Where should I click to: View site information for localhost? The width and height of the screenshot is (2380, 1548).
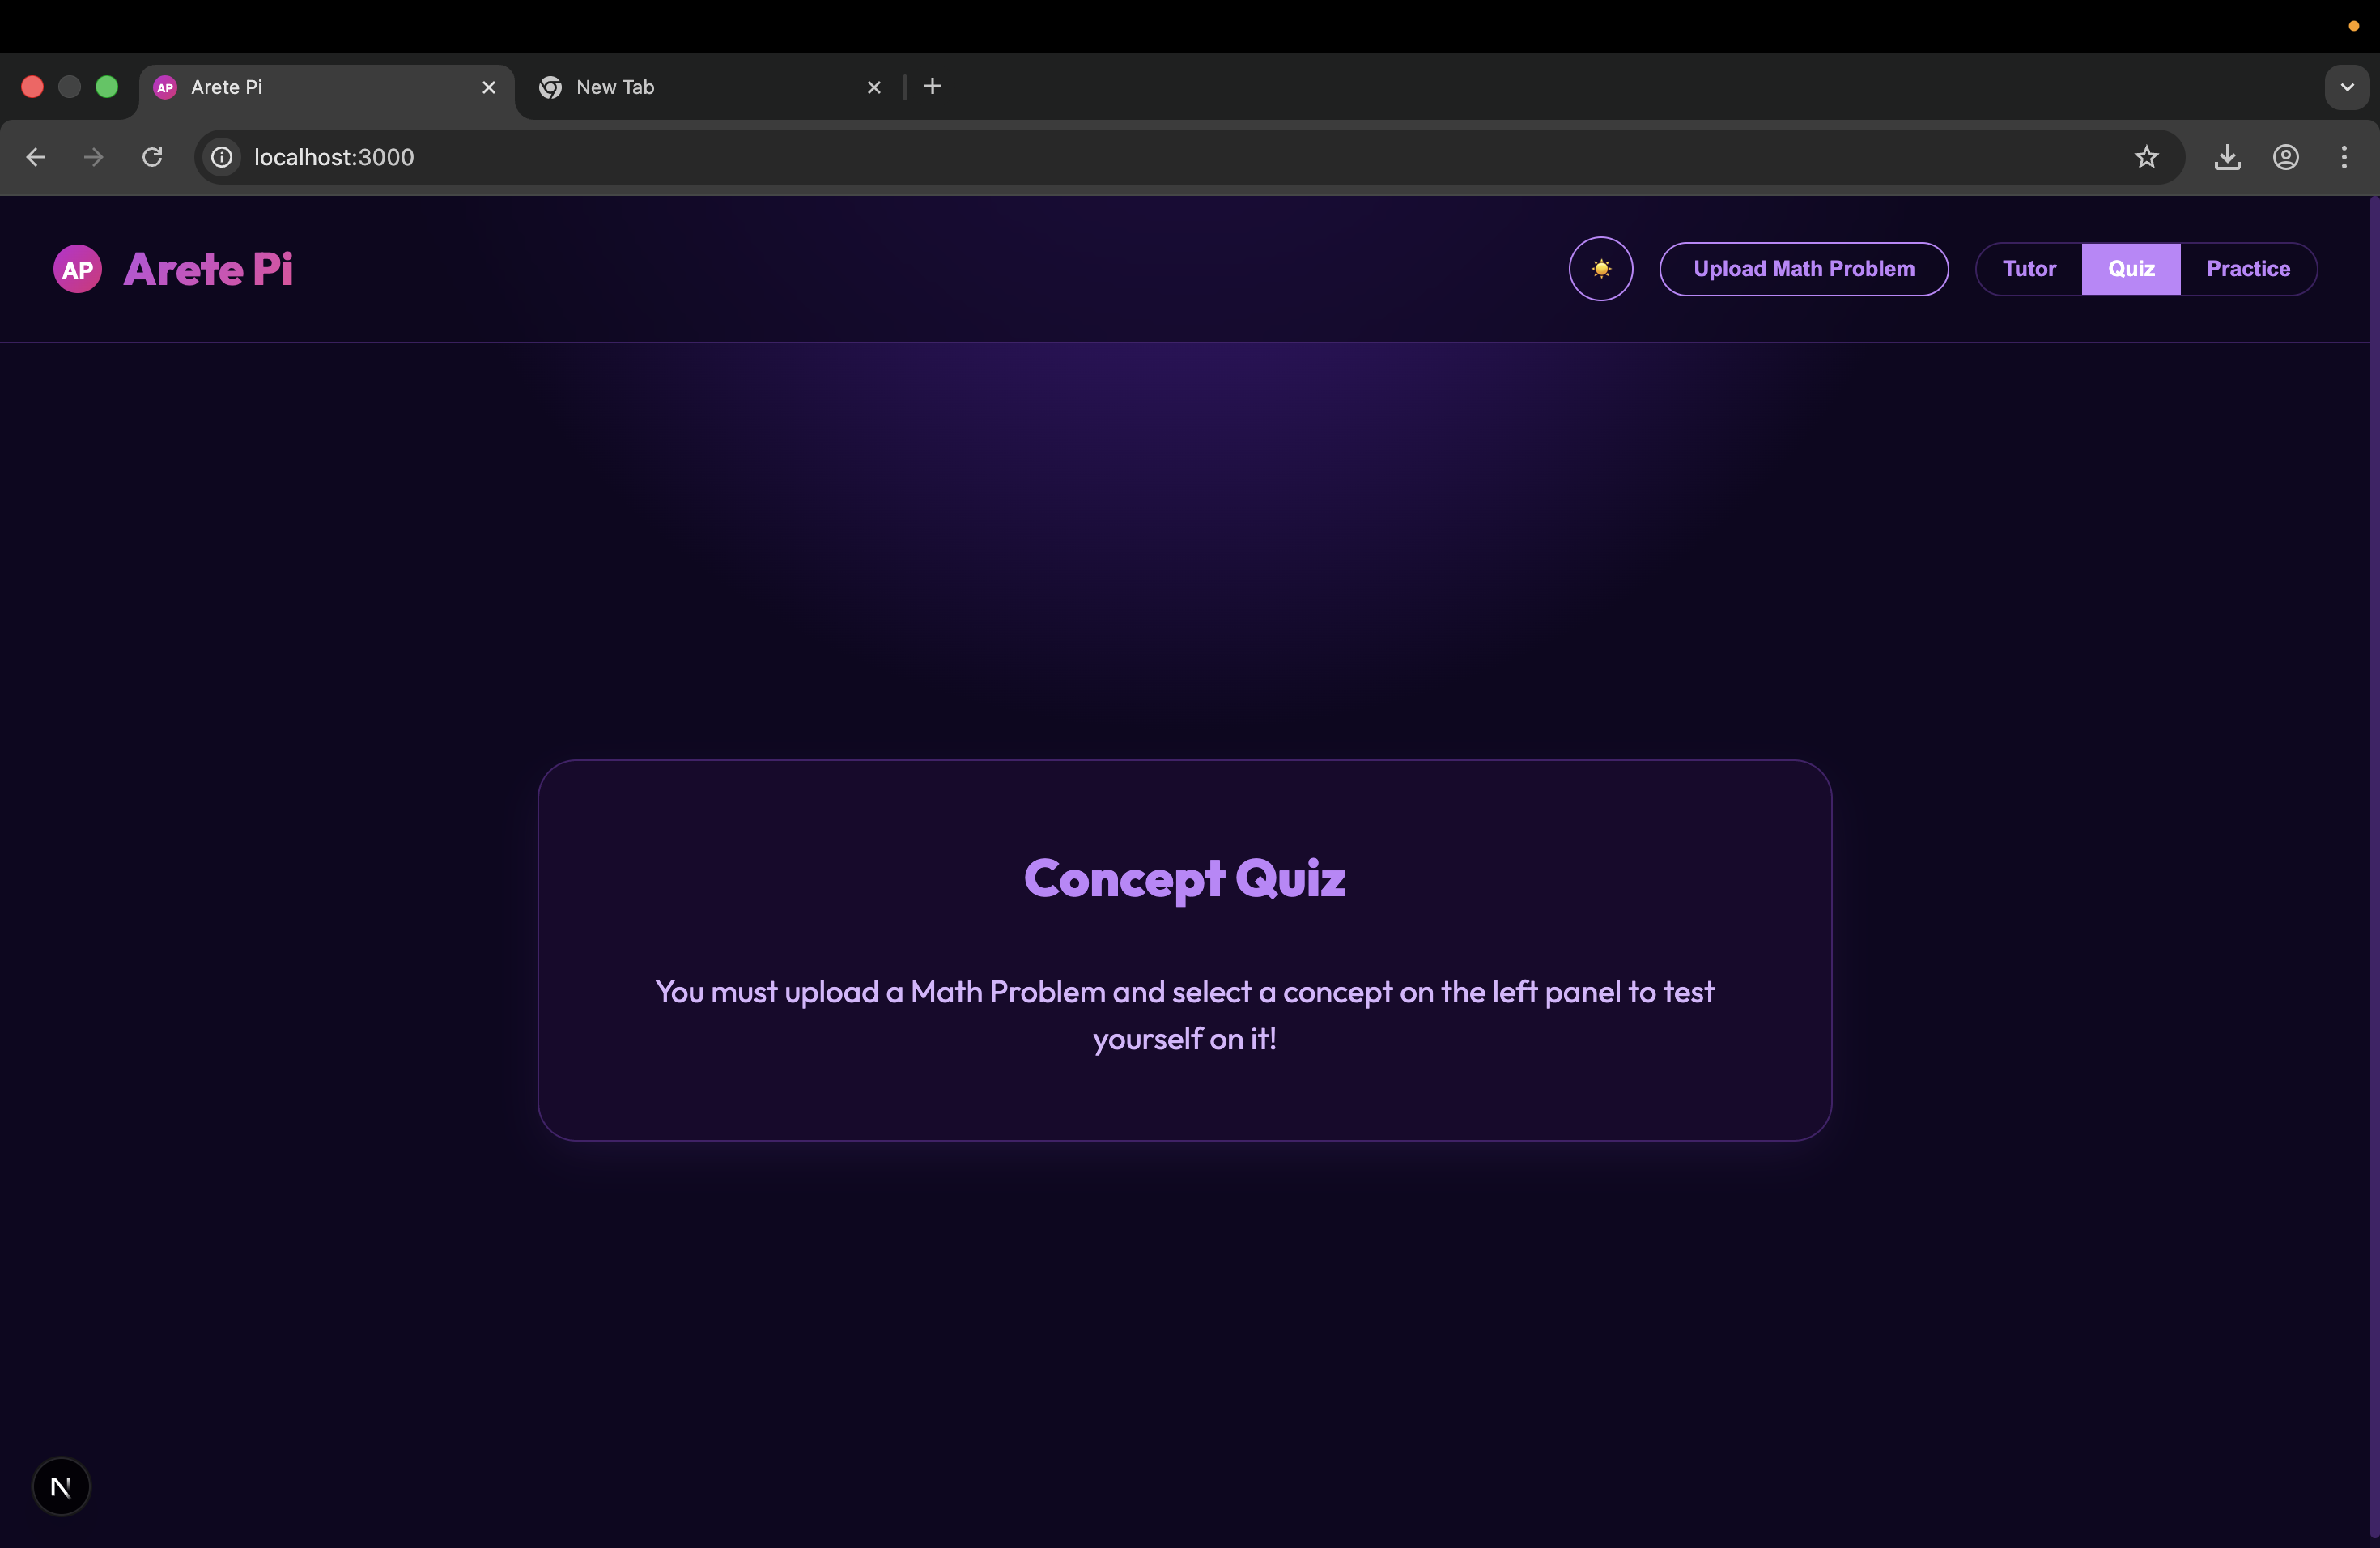(222, 157)
